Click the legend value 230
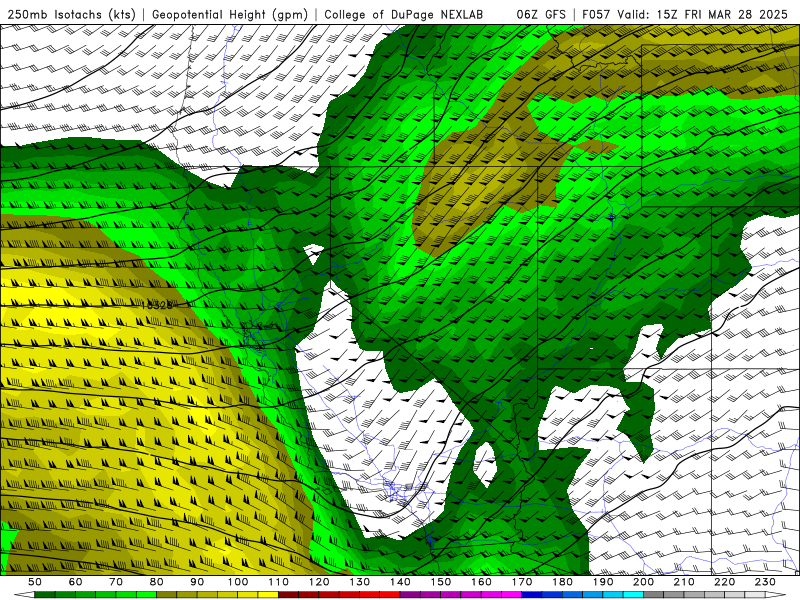800x600 pixels. 765,582
